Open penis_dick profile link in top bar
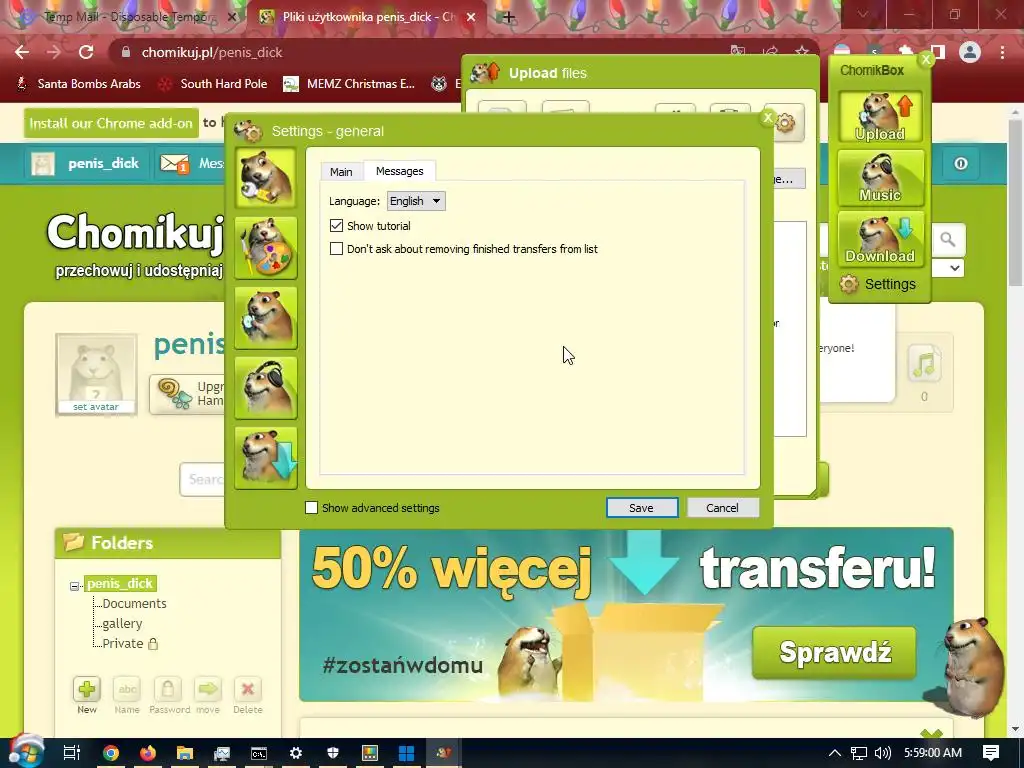Screen dimensions: 1024x768 pos(103,163)
